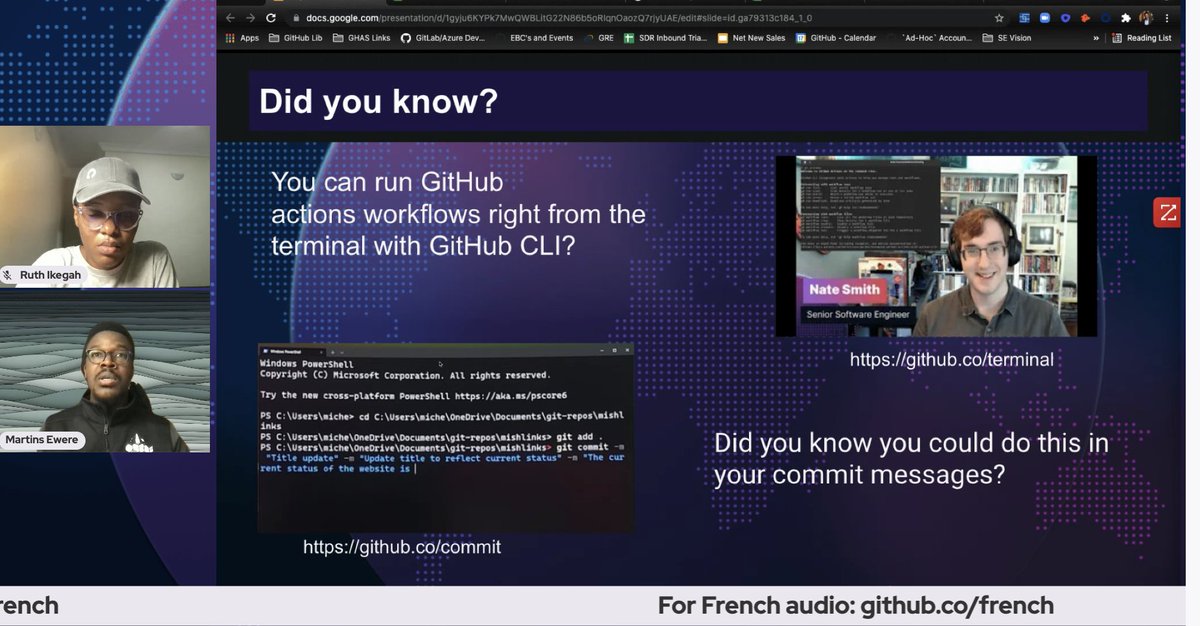Open the dark blue circle extension icon

[x=1106, y=18]
